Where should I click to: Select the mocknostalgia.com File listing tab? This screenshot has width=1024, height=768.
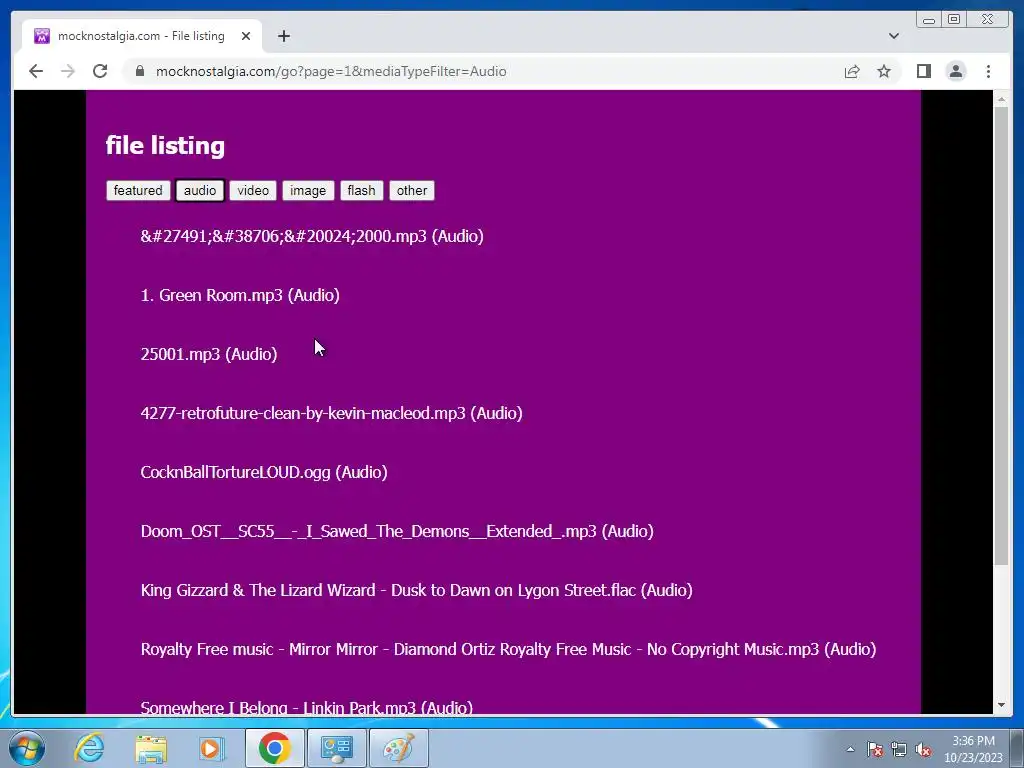point(142,36)
